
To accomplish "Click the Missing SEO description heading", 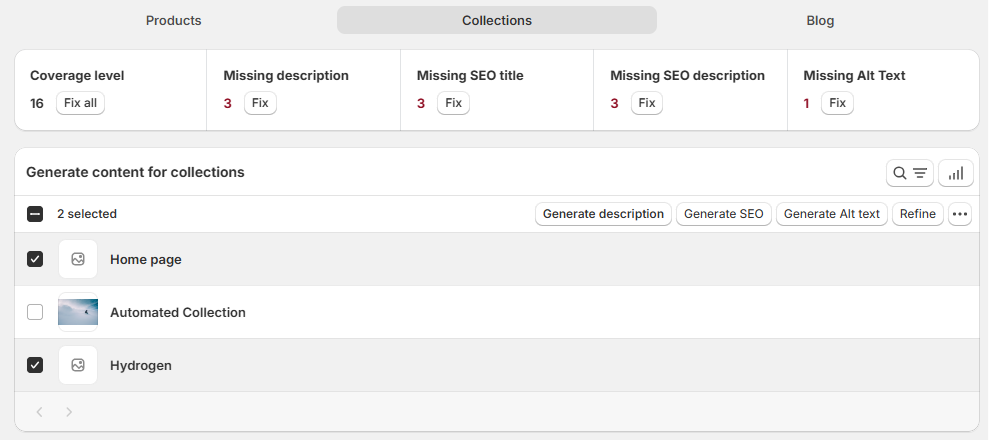I will (x=687, y=76).
